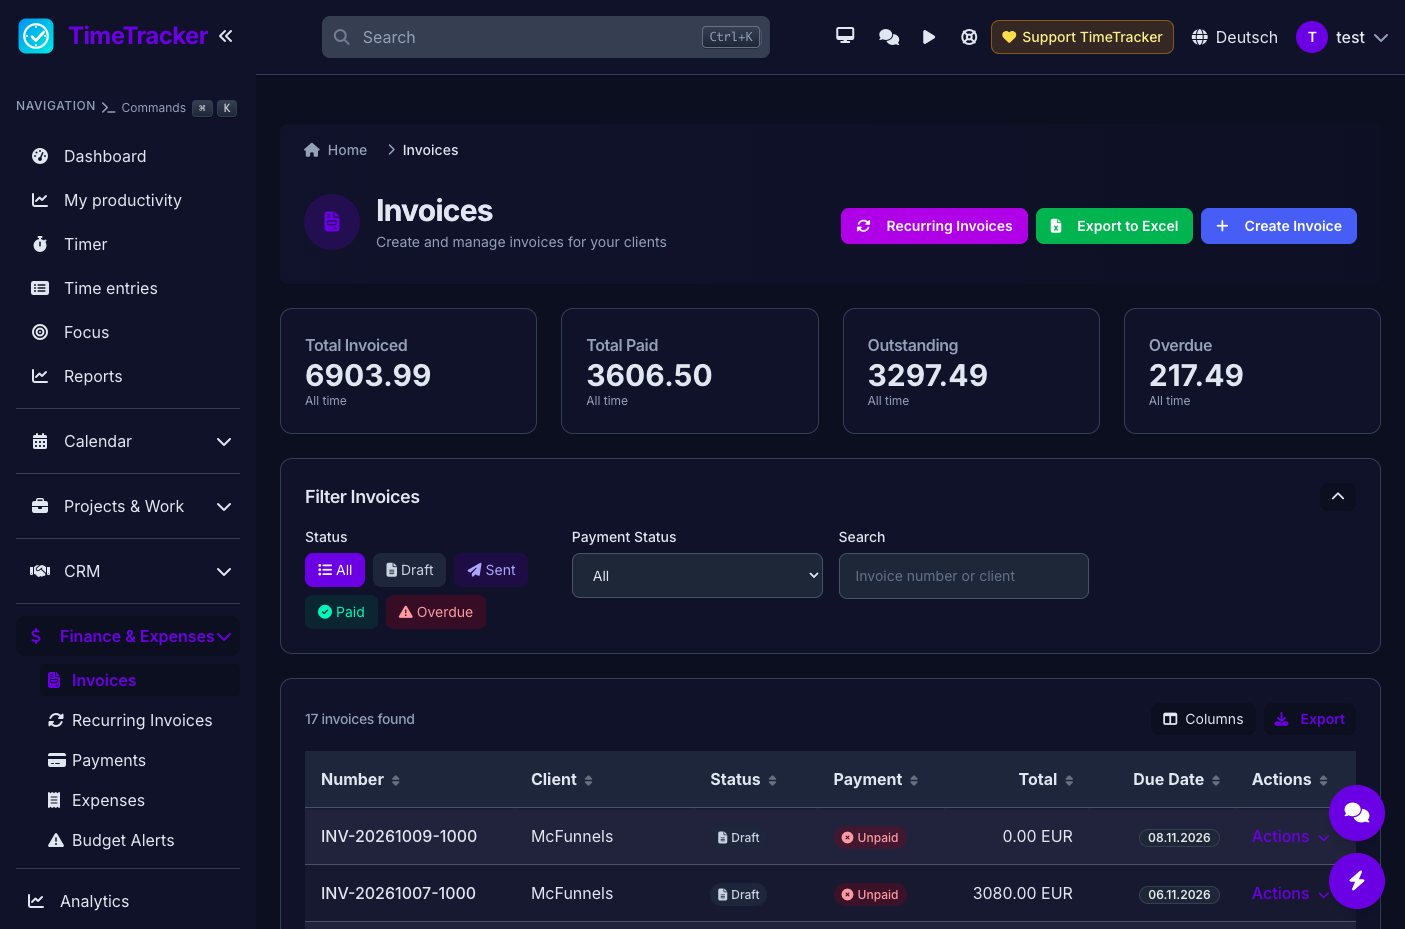
Task: Open Analytics in sidebar
Action: click(128, 901)
